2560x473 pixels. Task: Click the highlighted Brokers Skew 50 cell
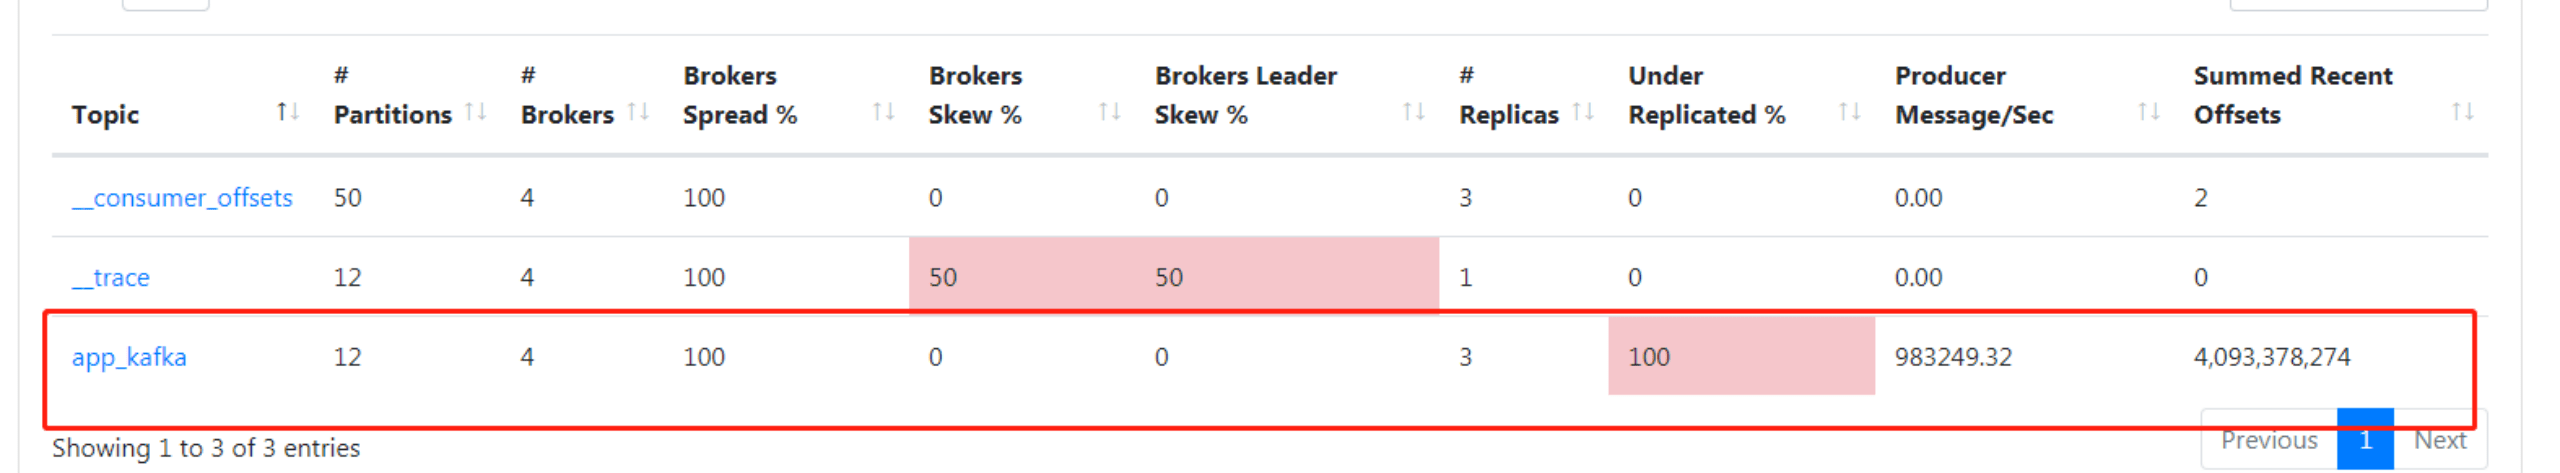point(1030,278)
